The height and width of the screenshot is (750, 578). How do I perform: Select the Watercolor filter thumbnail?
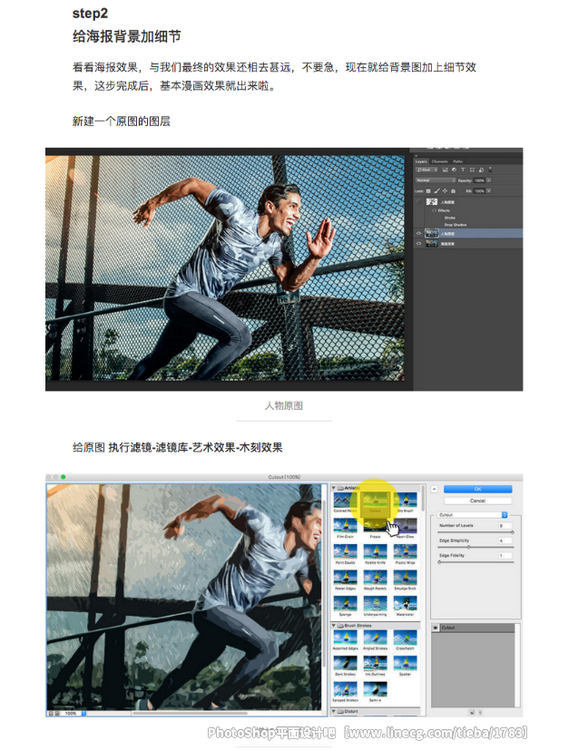405,603
